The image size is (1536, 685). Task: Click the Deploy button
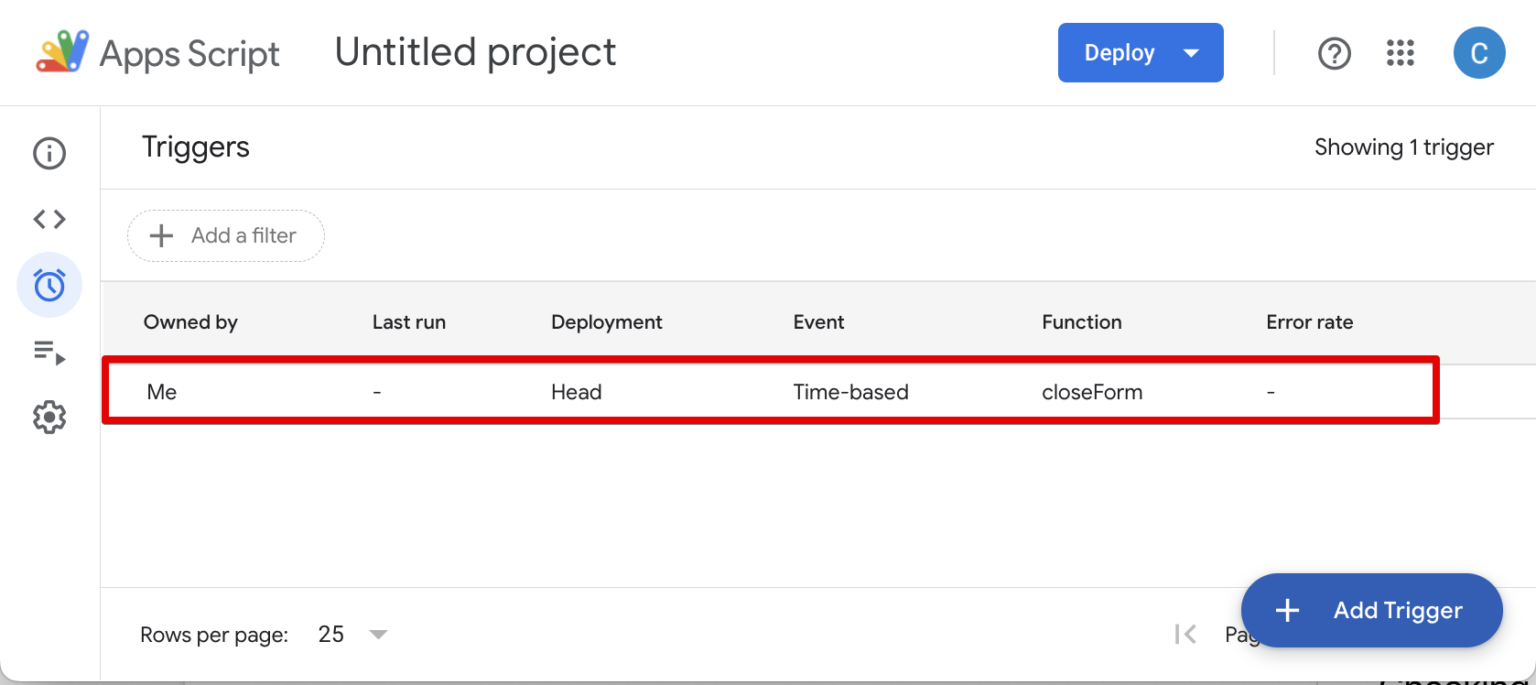(x=1119, y=52)
